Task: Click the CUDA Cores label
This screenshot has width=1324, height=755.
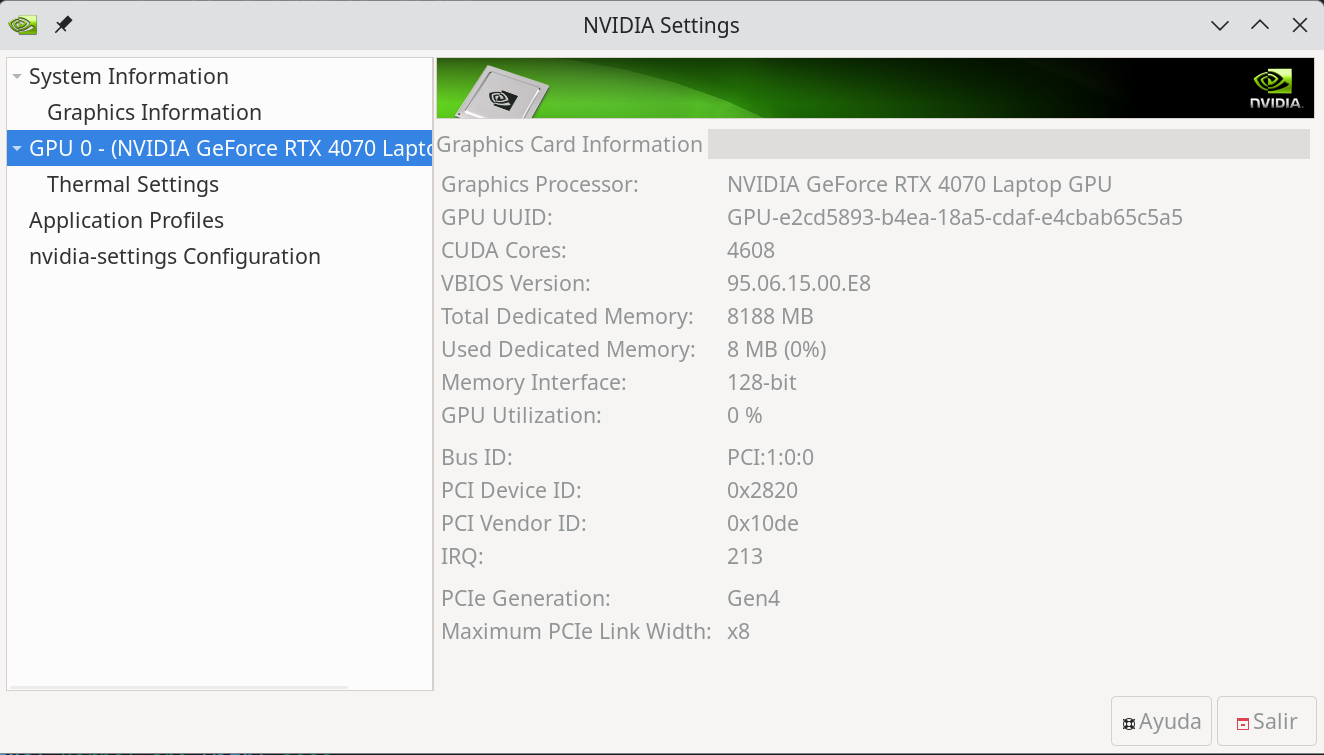Action: (x=504, y=250)
